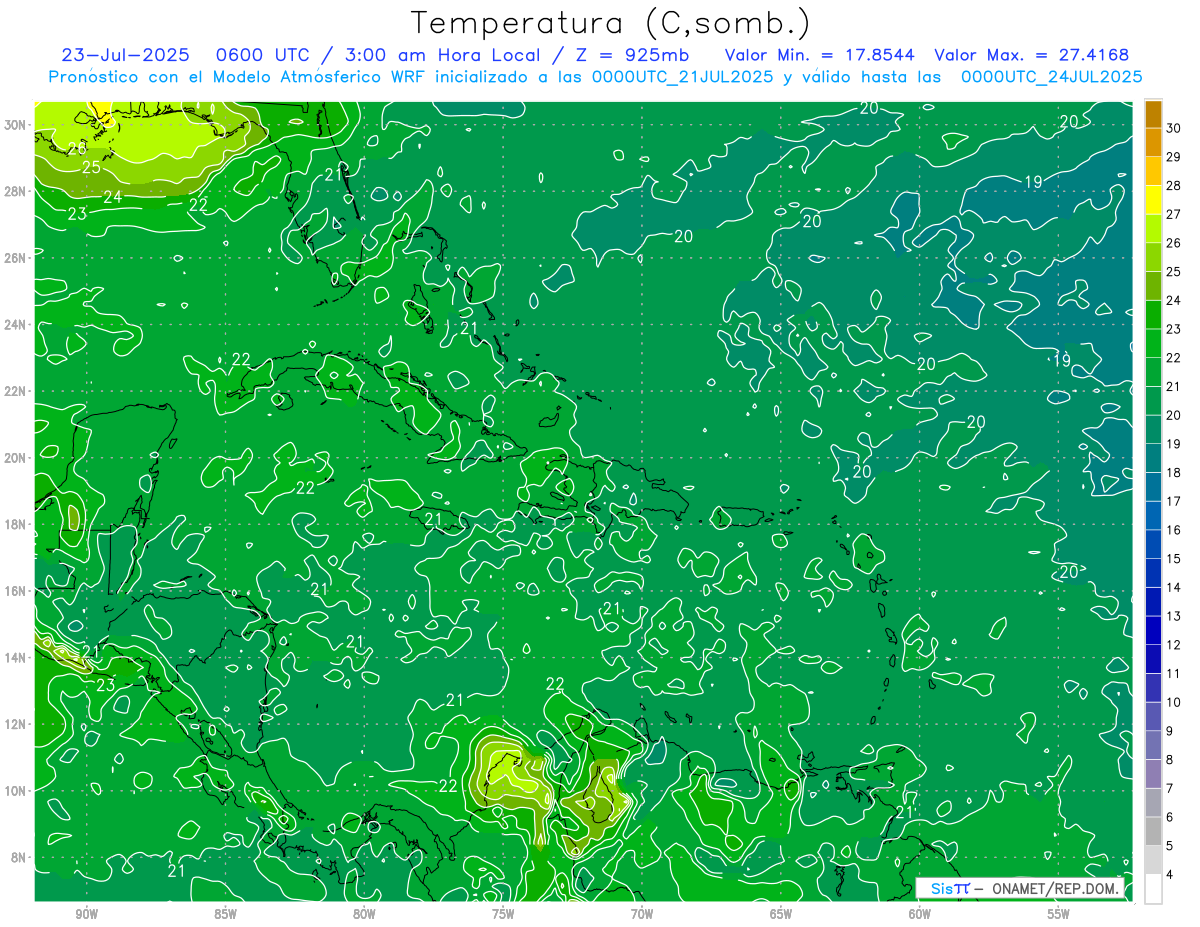The width and height of the screenshot is (1200, 927).
Task: Click the "65W" longitude axis label
Action: click(x=781, y=914)
